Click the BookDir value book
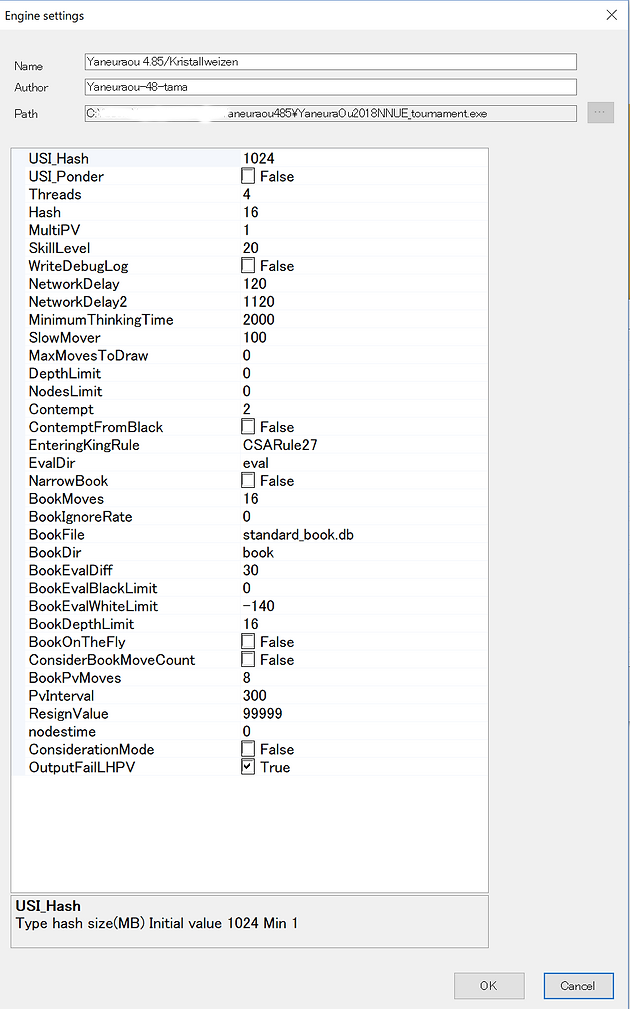Viewport: 630px width, 1009px height. [258, 552]
